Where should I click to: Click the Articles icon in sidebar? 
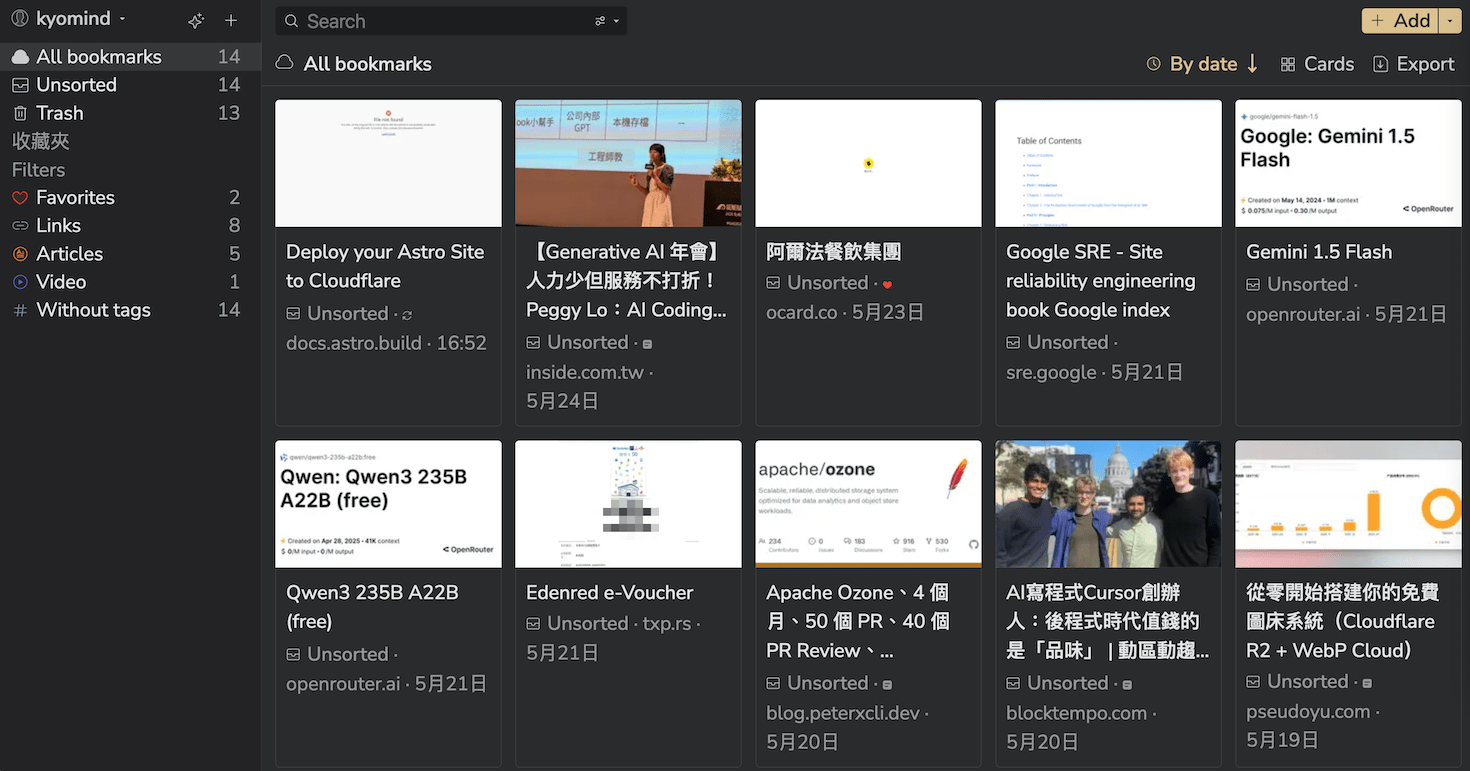(x=20, y=254)
